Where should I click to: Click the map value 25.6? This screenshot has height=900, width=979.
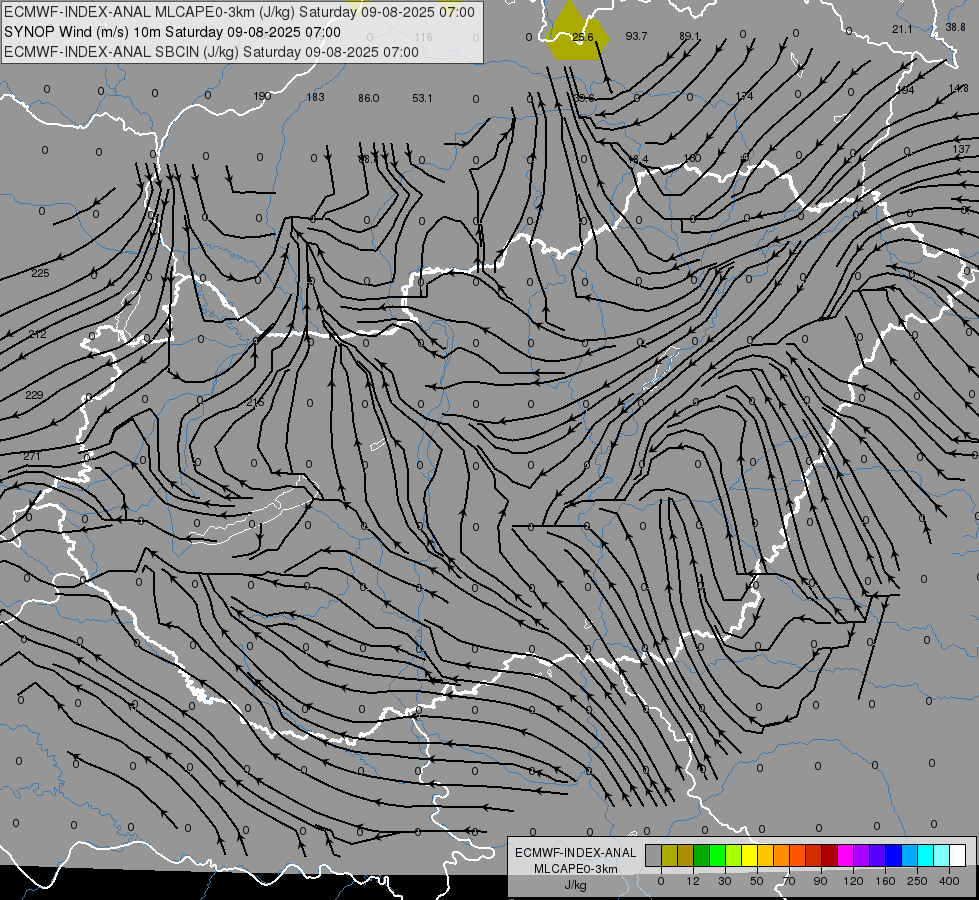(x=583, y=37)
